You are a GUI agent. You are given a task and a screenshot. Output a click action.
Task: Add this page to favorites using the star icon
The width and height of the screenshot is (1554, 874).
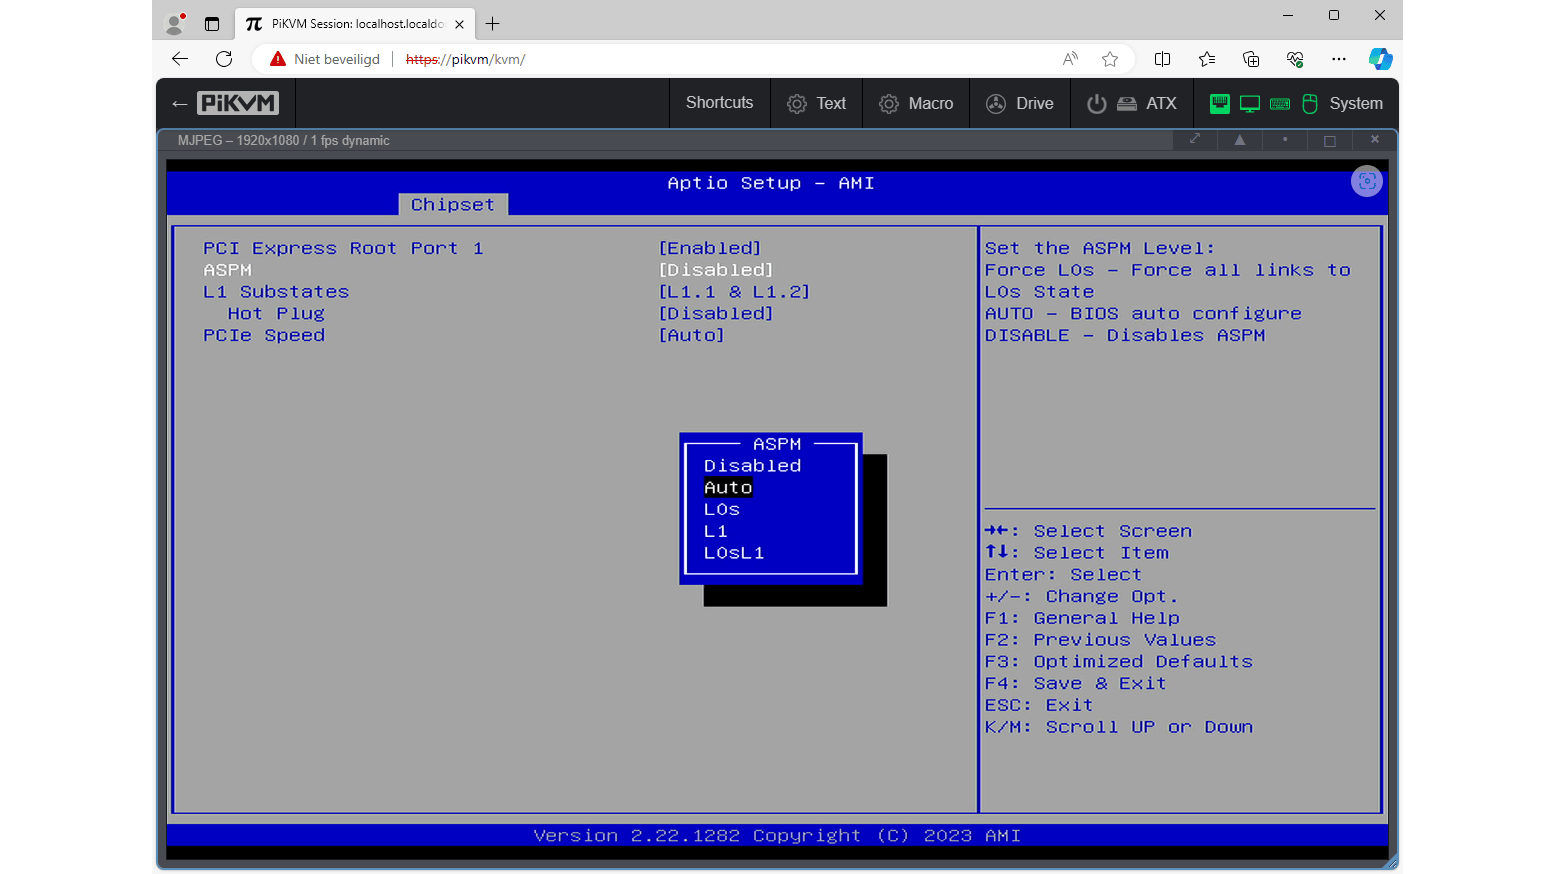tap(1110, 59)
